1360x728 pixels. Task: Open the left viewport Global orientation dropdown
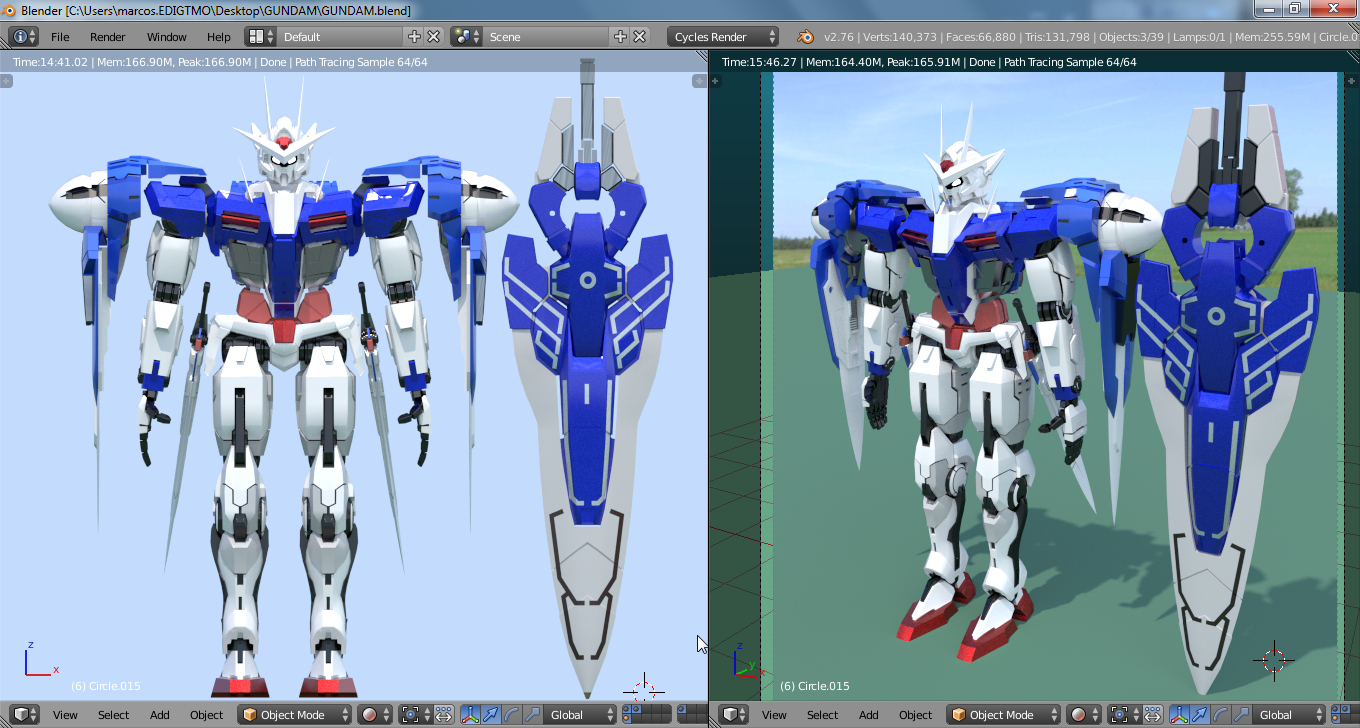click(579, 715)
